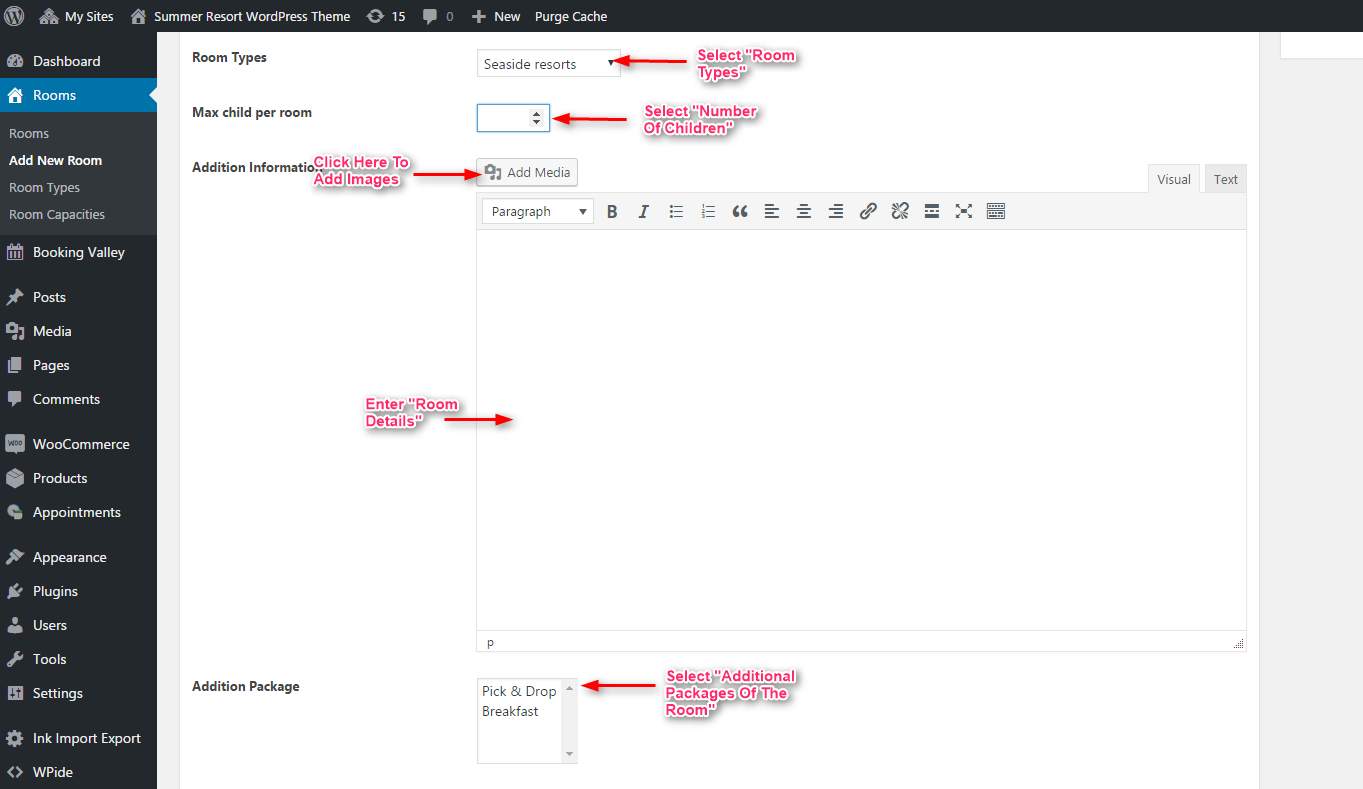Increase max child per room value
Viewport: 1363px width, 789px height.
click(537, 113)
